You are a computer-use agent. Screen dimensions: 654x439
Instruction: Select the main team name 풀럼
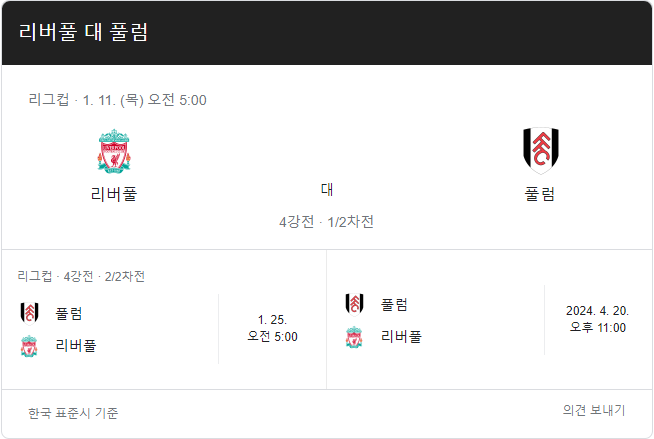(x=540, y=194)
